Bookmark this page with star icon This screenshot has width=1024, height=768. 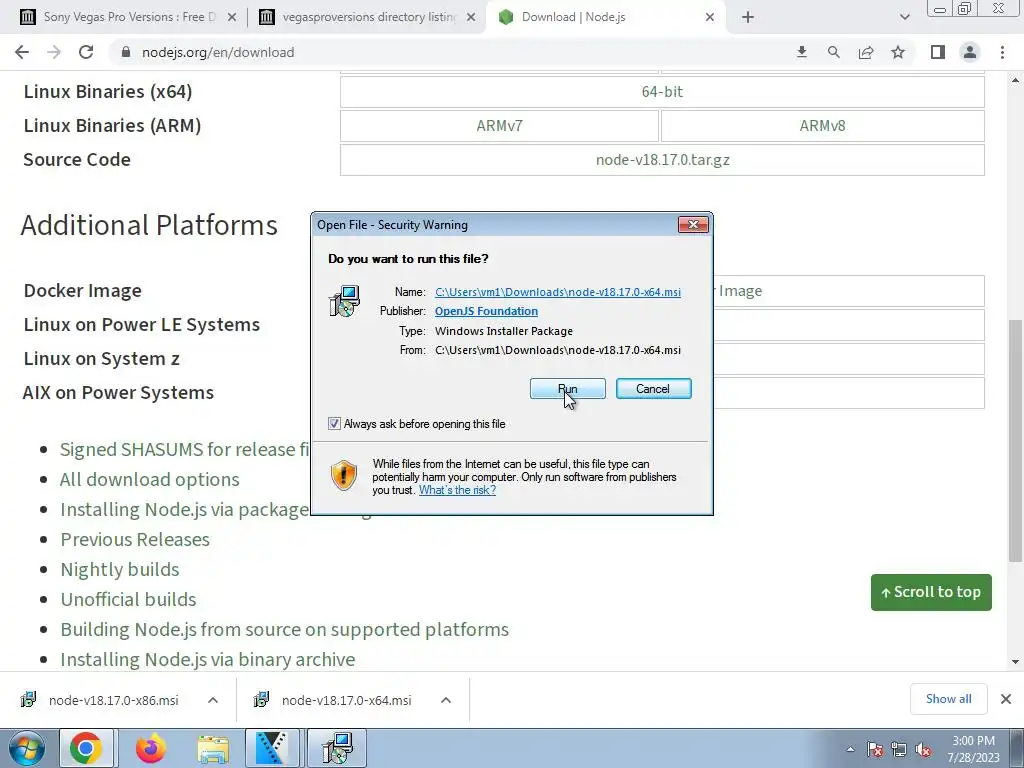pos(898,52)
